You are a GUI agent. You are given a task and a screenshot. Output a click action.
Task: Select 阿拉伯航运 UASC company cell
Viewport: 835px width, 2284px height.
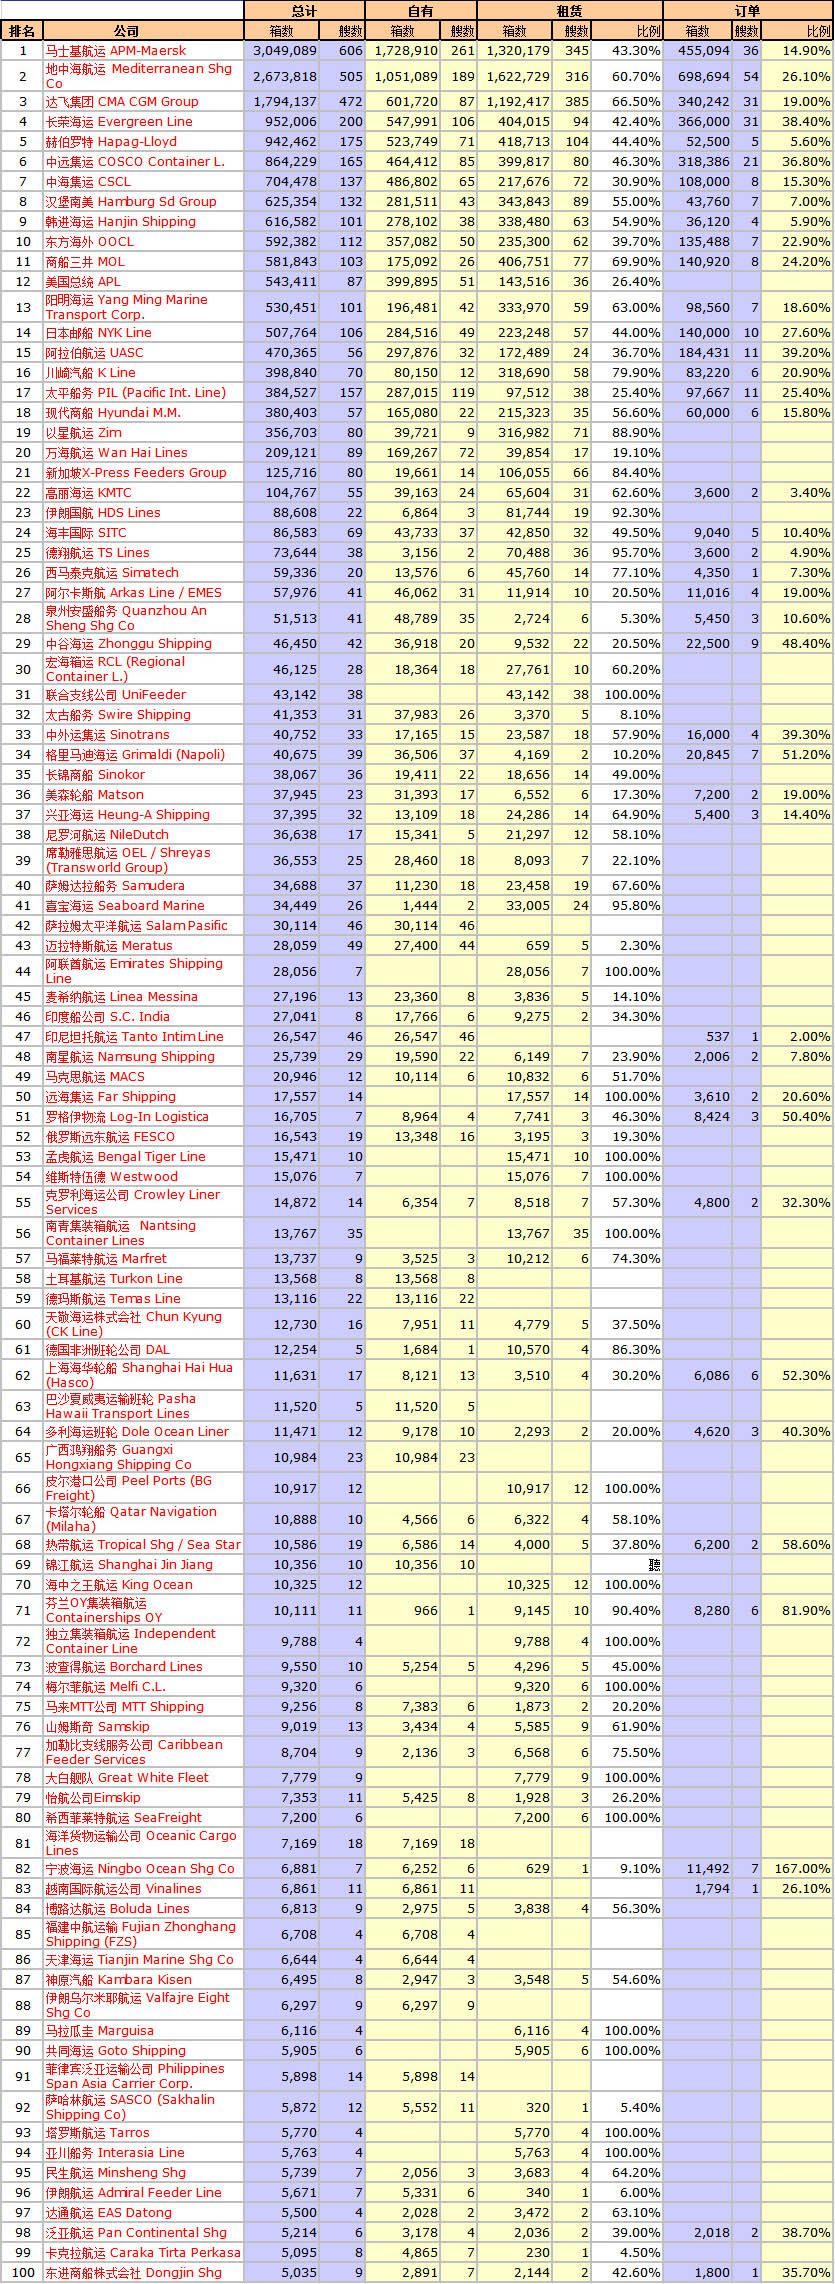tap(95, 352)
